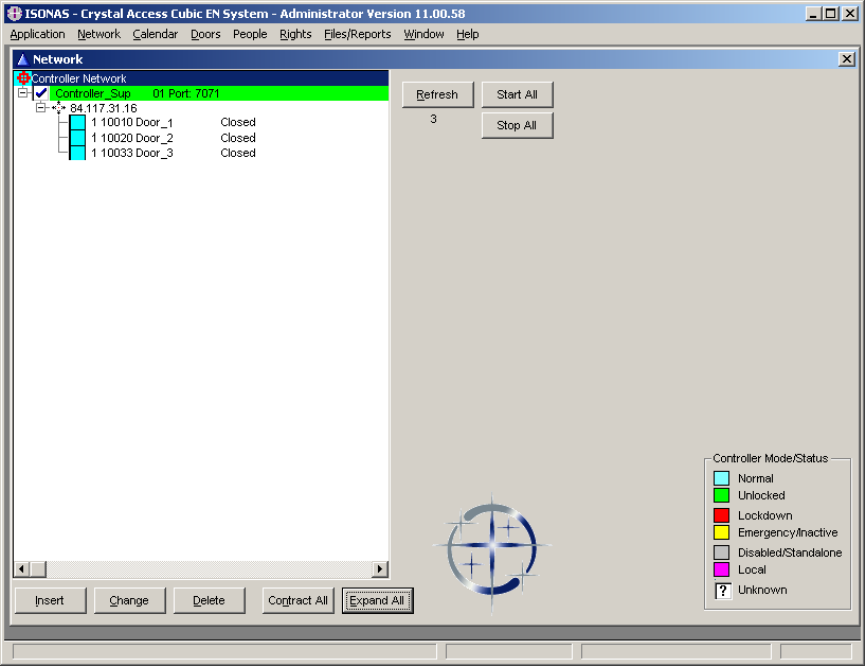Screen dimensions: 865x666
Task: Click the count '3' below Refresh
Action: coord(434,119)
